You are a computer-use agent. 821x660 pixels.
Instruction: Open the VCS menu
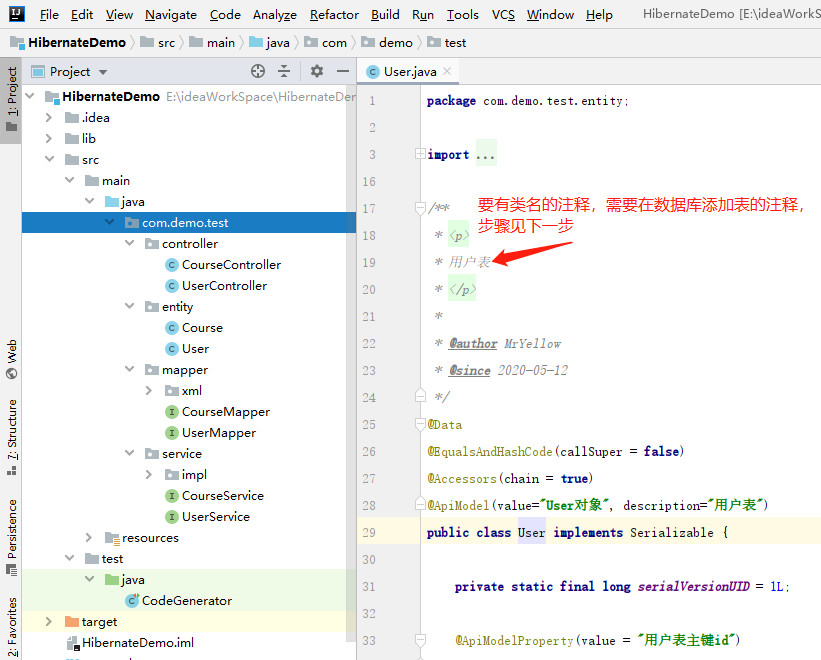[503, 14]
